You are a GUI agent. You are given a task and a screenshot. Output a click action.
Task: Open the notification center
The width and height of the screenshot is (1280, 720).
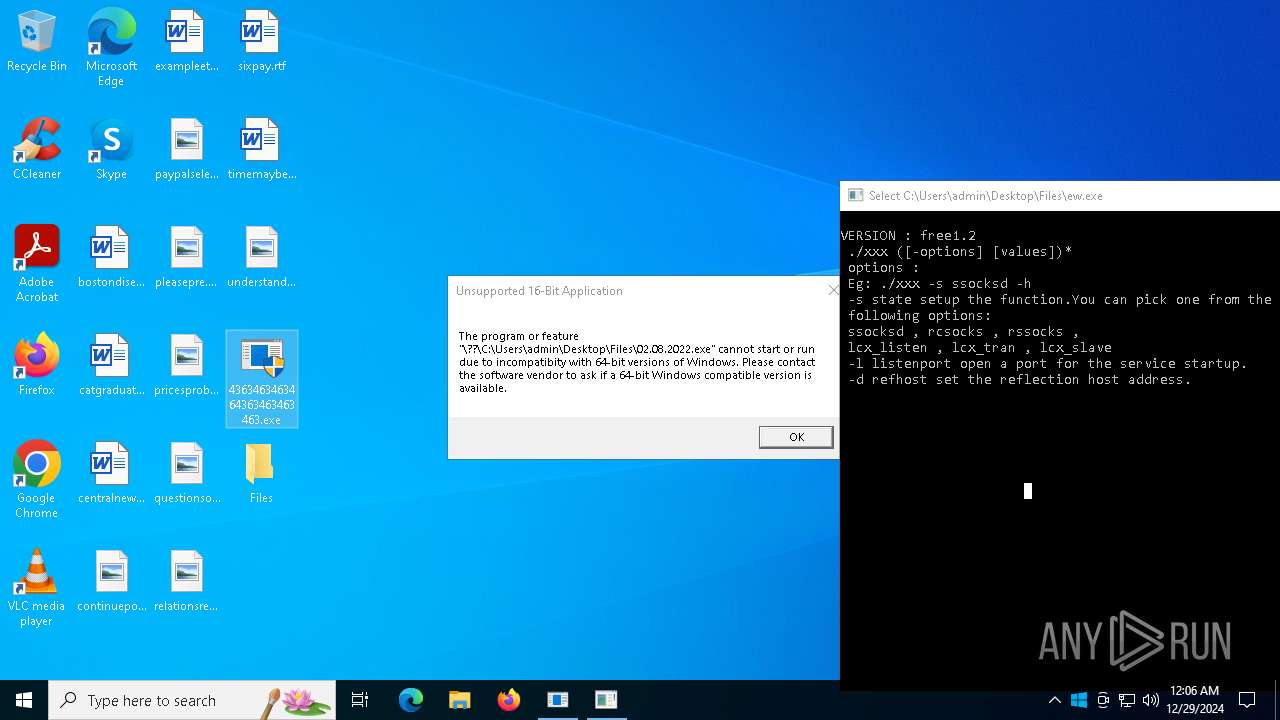[1247, 700]
